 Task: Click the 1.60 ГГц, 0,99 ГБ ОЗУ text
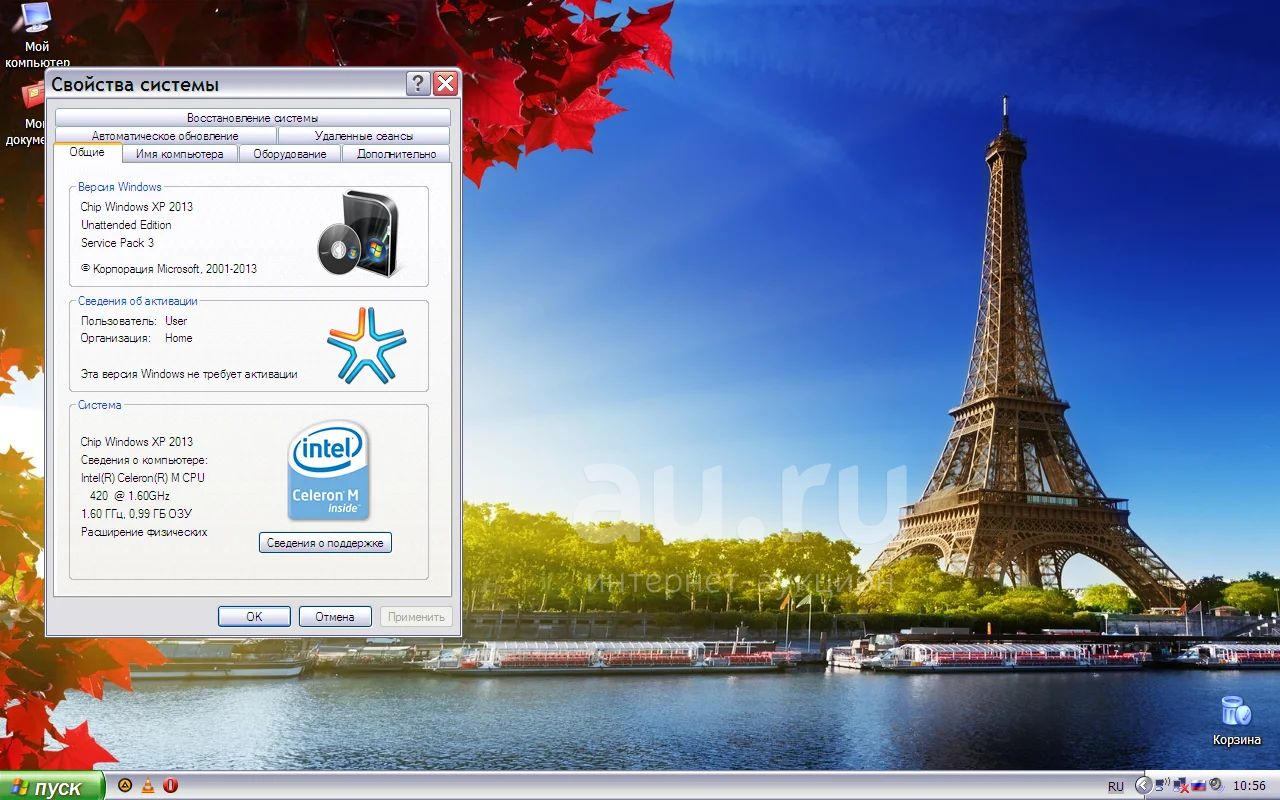pos(137,514)
